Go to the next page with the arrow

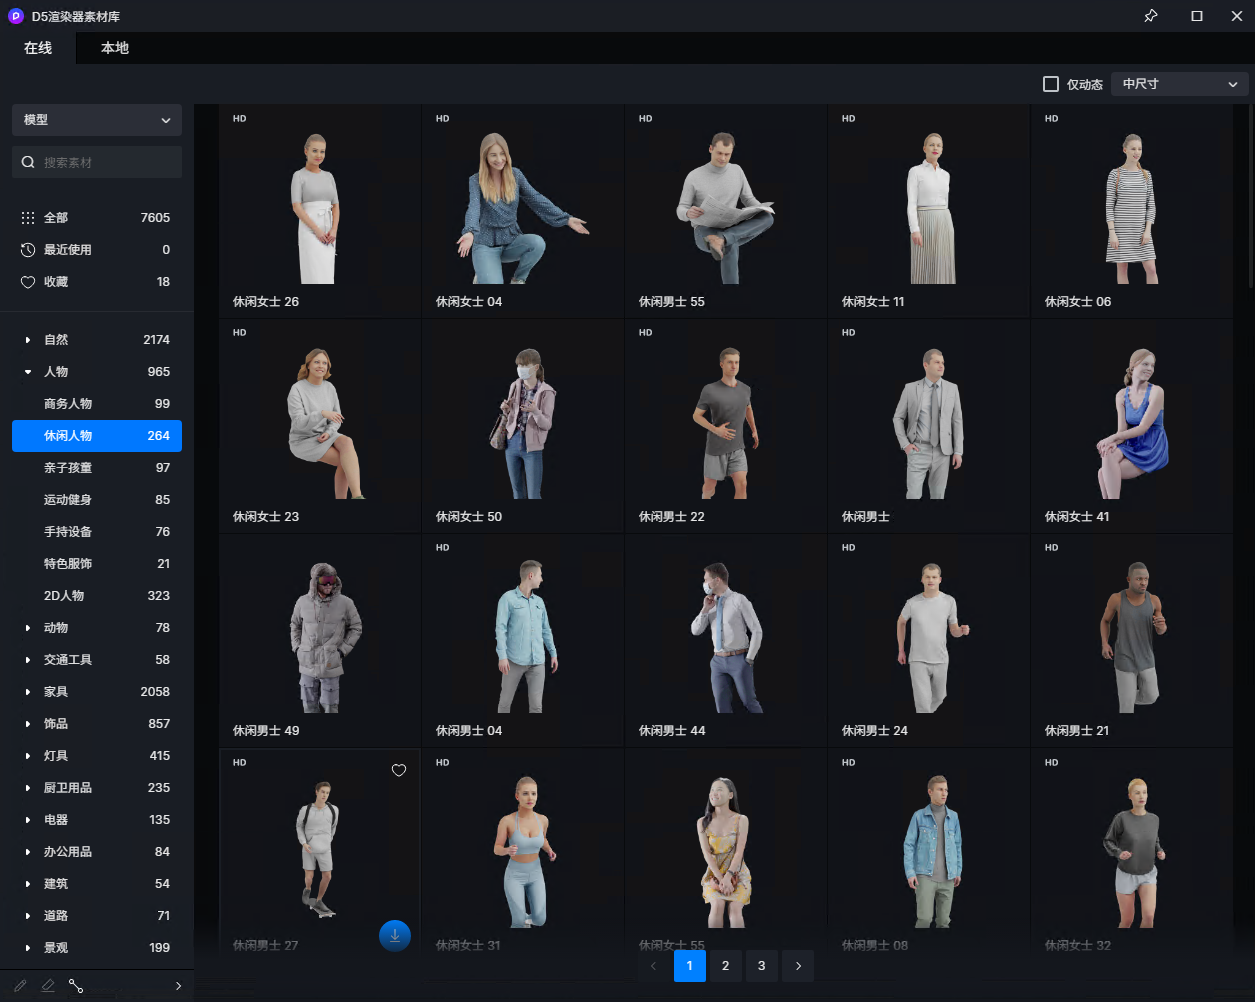798,966
